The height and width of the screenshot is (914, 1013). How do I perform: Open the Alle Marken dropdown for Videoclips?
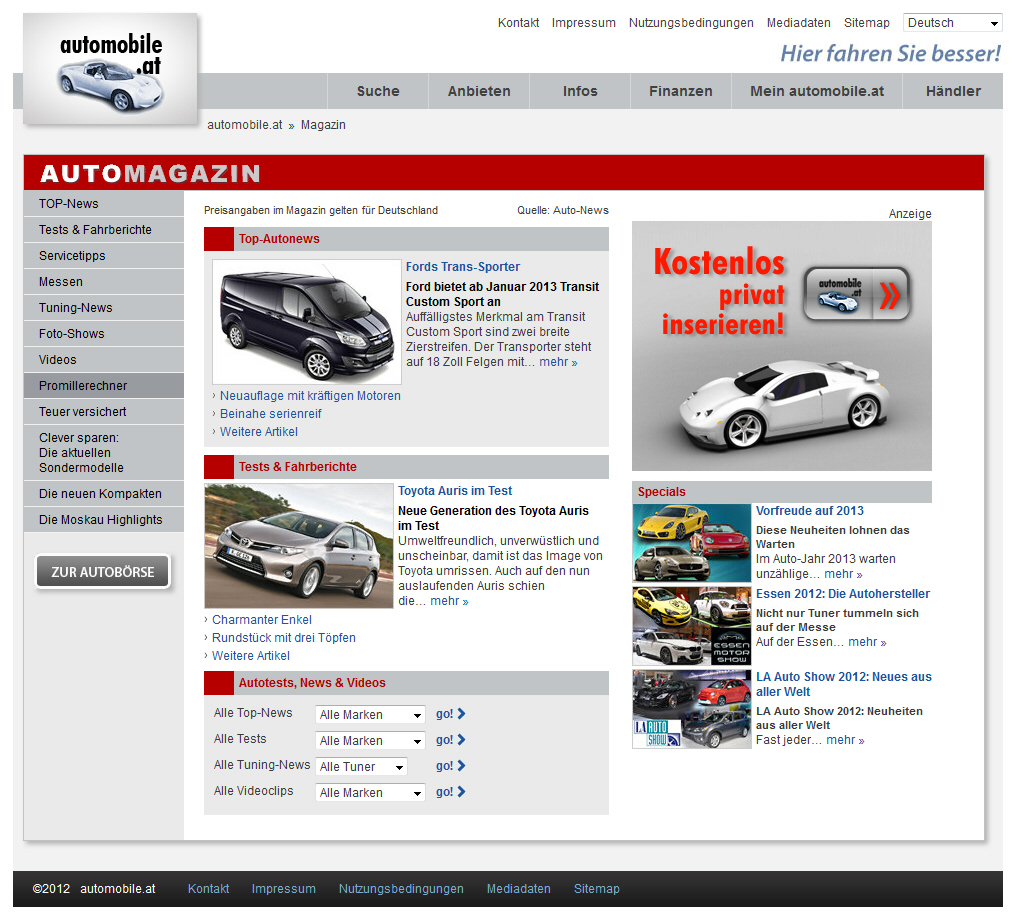click(370, 793)
